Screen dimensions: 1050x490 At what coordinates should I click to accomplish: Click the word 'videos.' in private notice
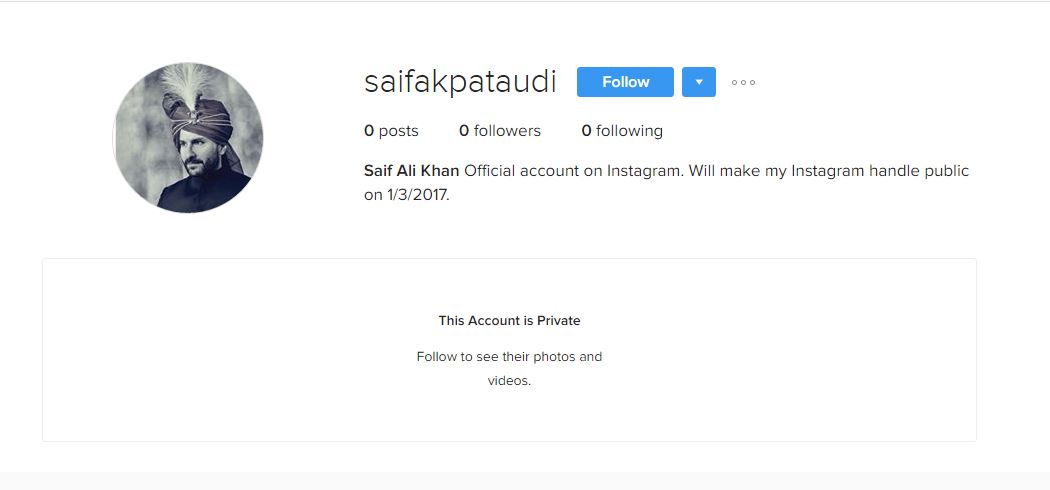[509, 381]
